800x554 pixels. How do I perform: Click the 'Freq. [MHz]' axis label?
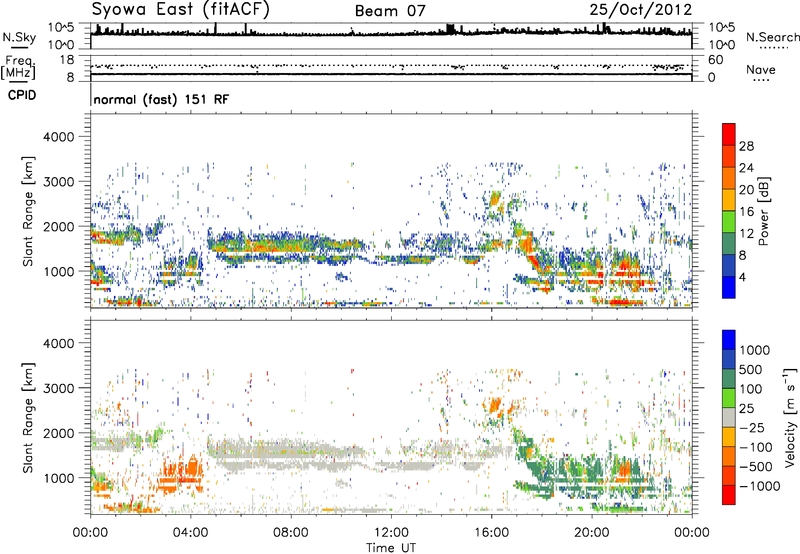[x=18, y=68]
